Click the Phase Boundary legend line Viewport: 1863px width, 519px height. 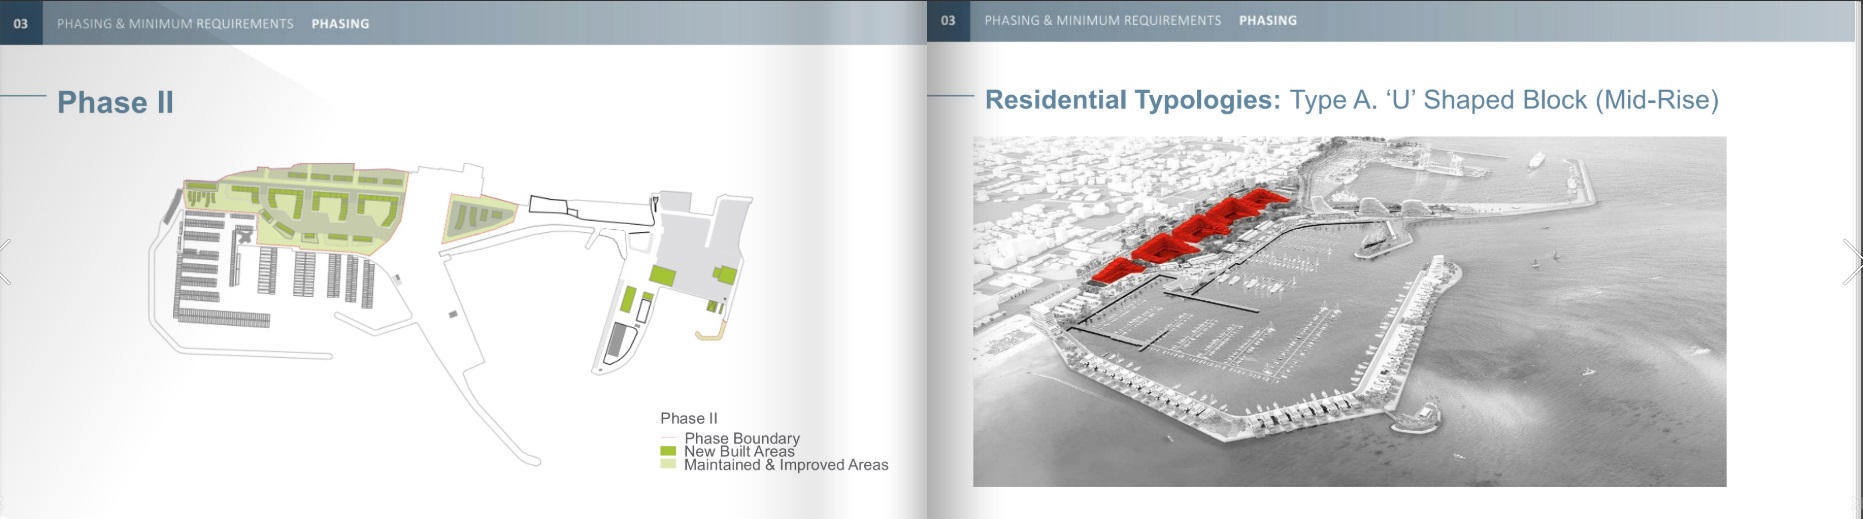(668, 439)
